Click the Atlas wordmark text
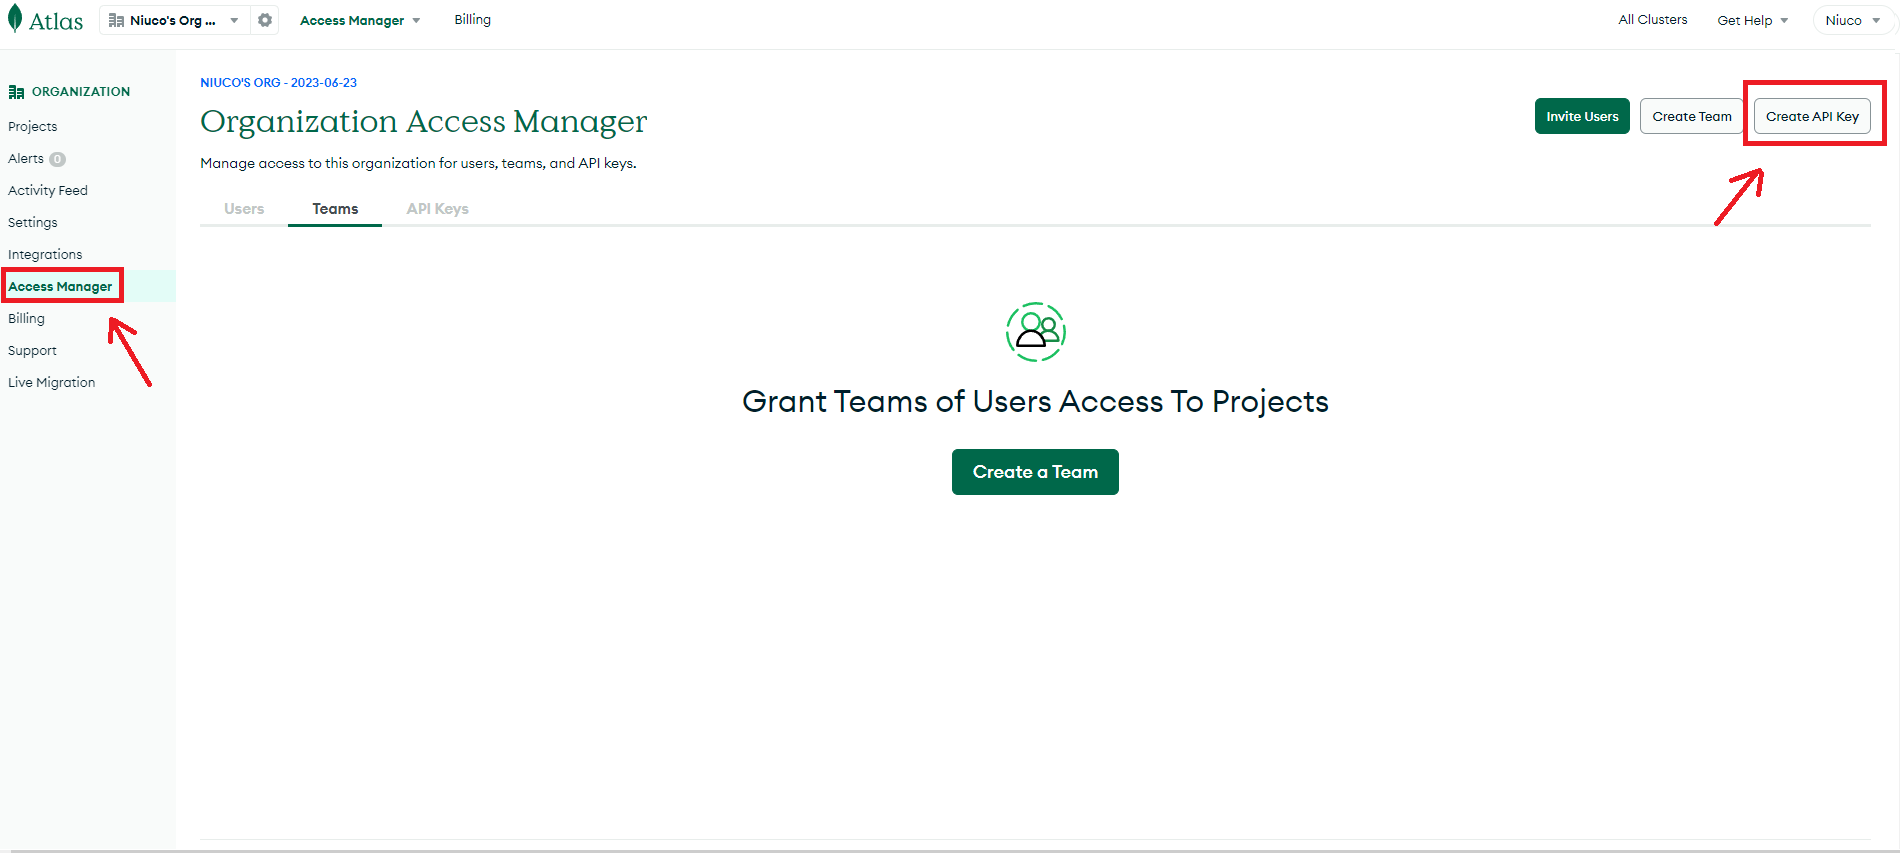This screenshot has height=853, width=1900. click(56, 21)
